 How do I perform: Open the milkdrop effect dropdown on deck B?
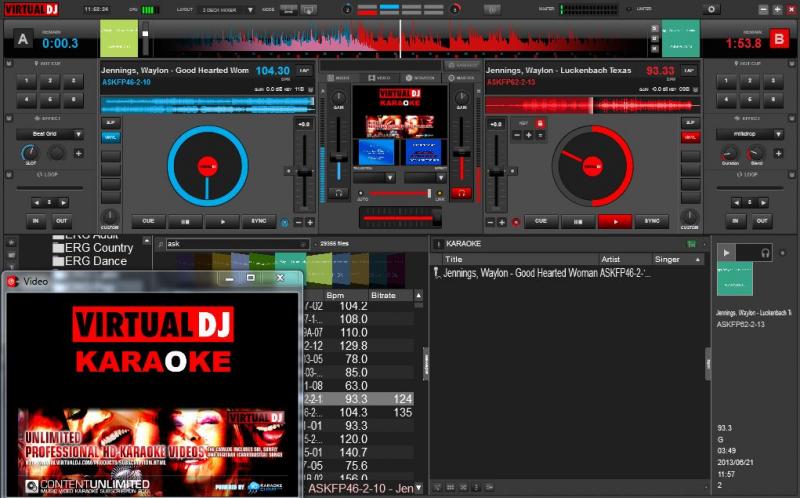(749, 134)
